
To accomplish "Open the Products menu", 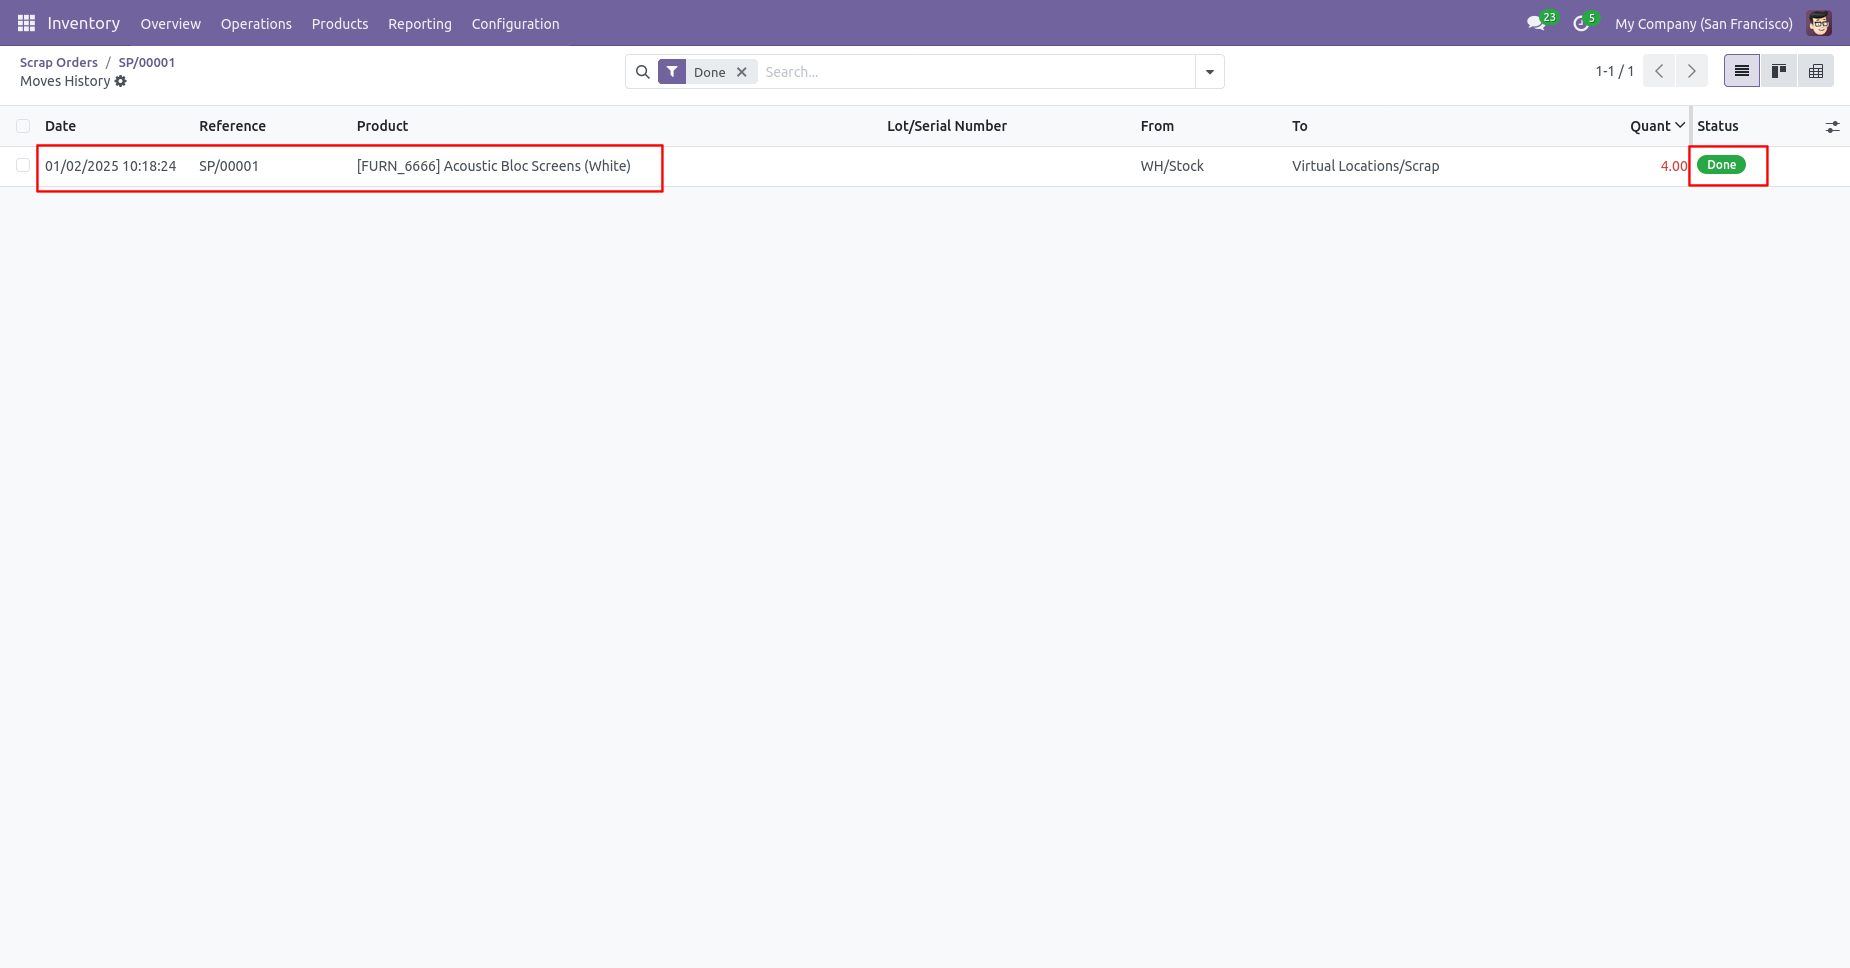I will click(340, 24).
